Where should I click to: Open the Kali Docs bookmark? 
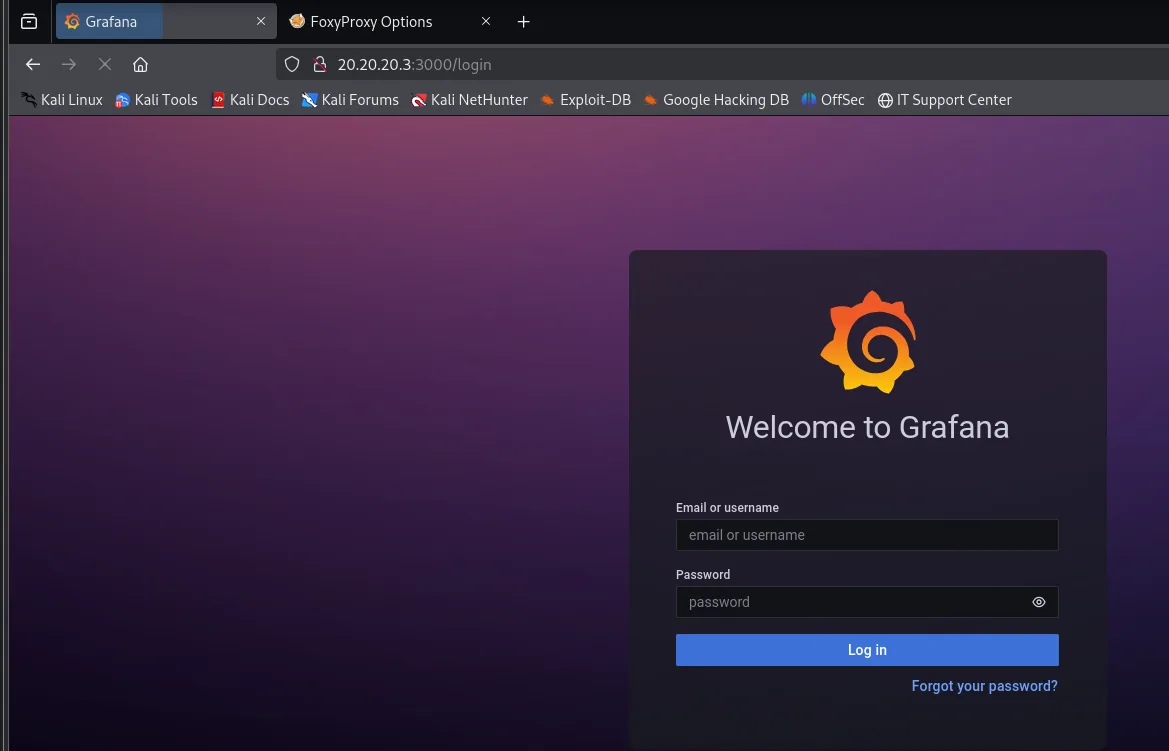[250, 100]
